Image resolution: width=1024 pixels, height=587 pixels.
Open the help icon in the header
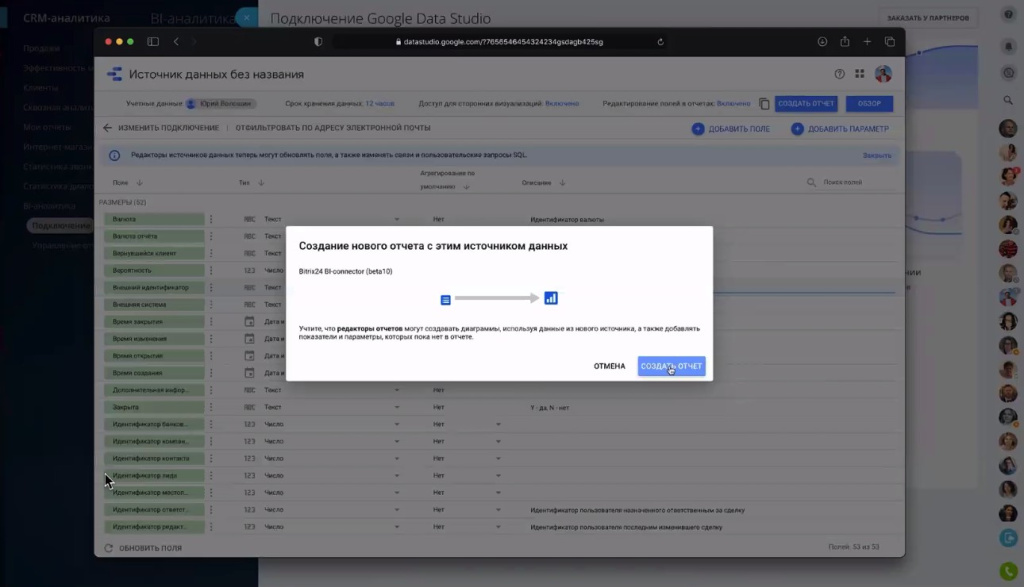[839, 74]
